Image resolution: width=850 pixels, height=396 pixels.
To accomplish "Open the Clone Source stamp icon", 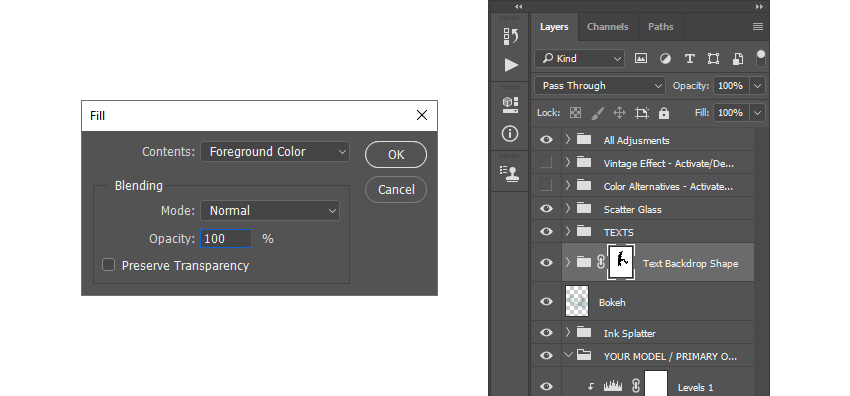I will click(x=510, y=173).
